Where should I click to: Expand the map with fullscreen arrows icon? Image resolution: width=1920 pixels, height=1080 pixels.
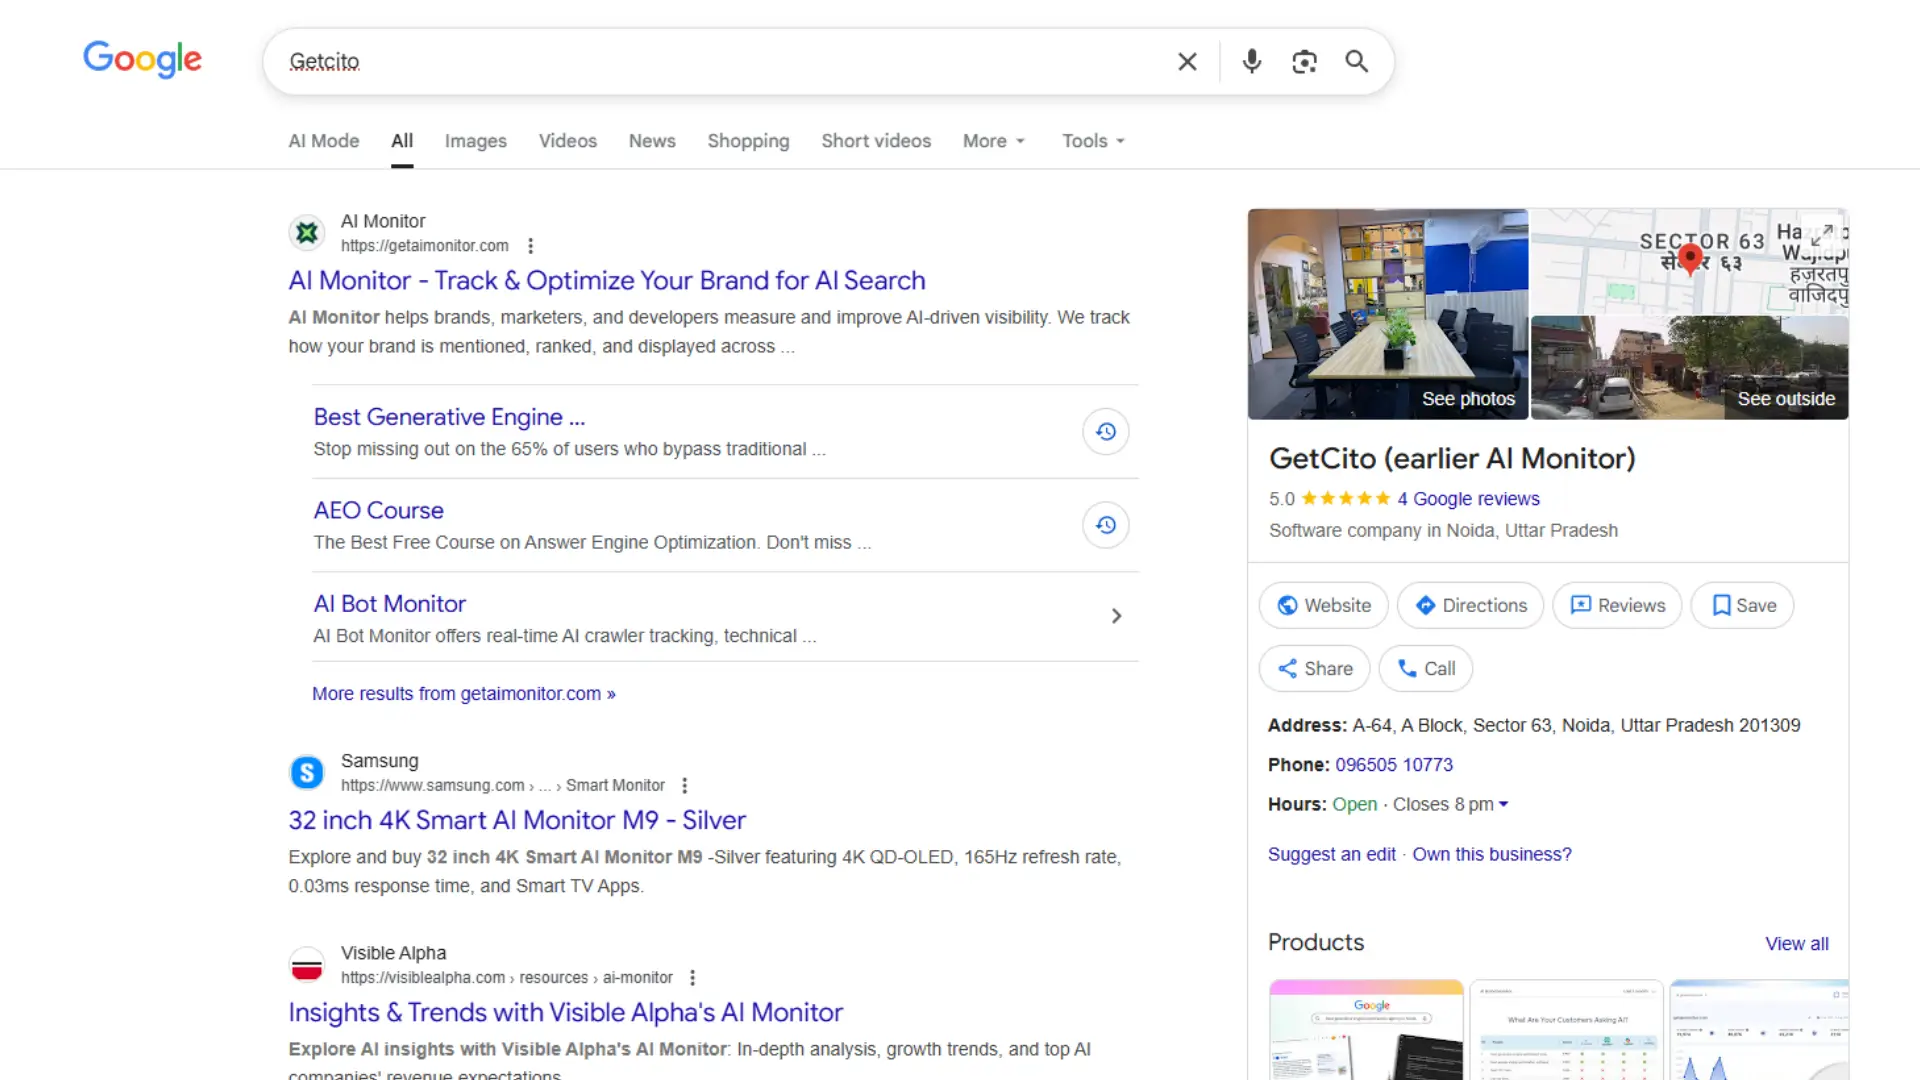[x=1822, y=234]
